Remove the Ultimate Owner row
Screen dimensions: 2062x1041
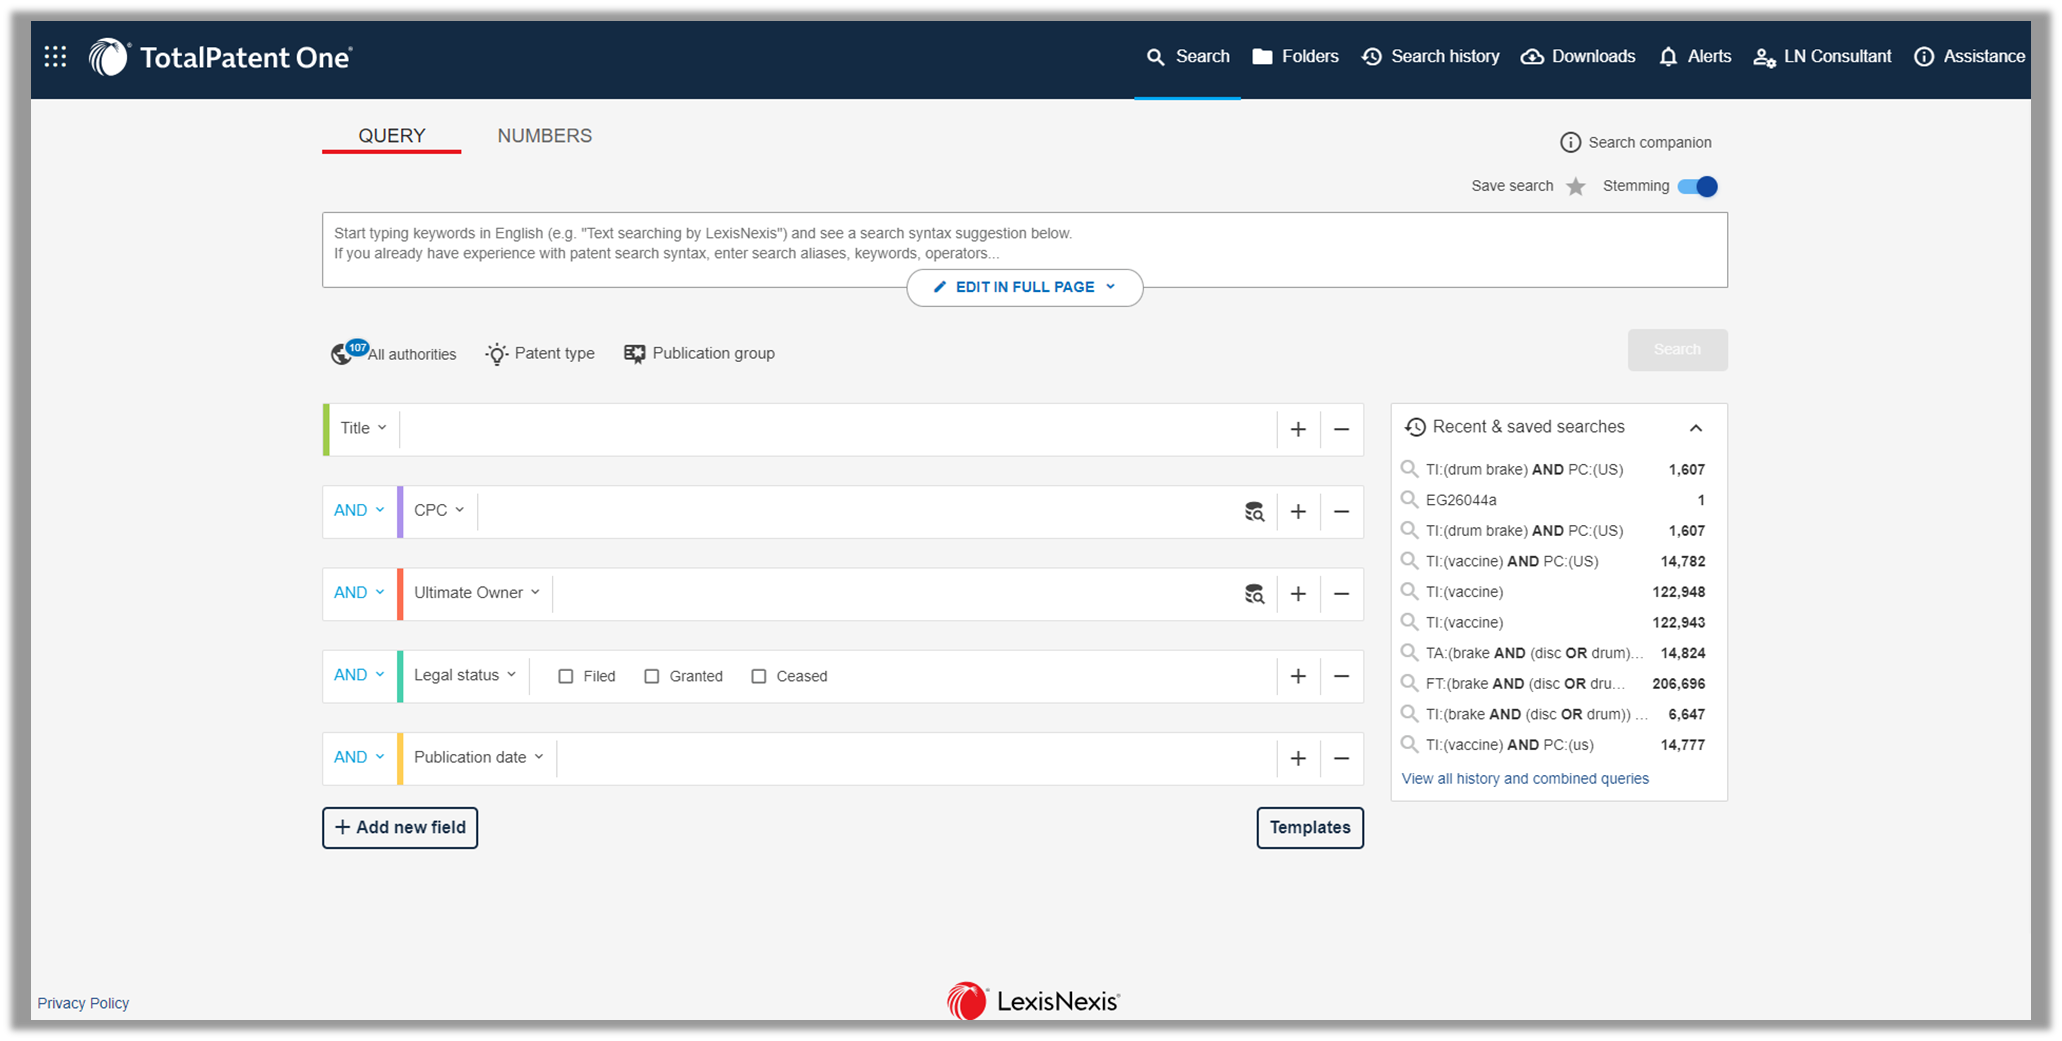[x=1341, y=594]
